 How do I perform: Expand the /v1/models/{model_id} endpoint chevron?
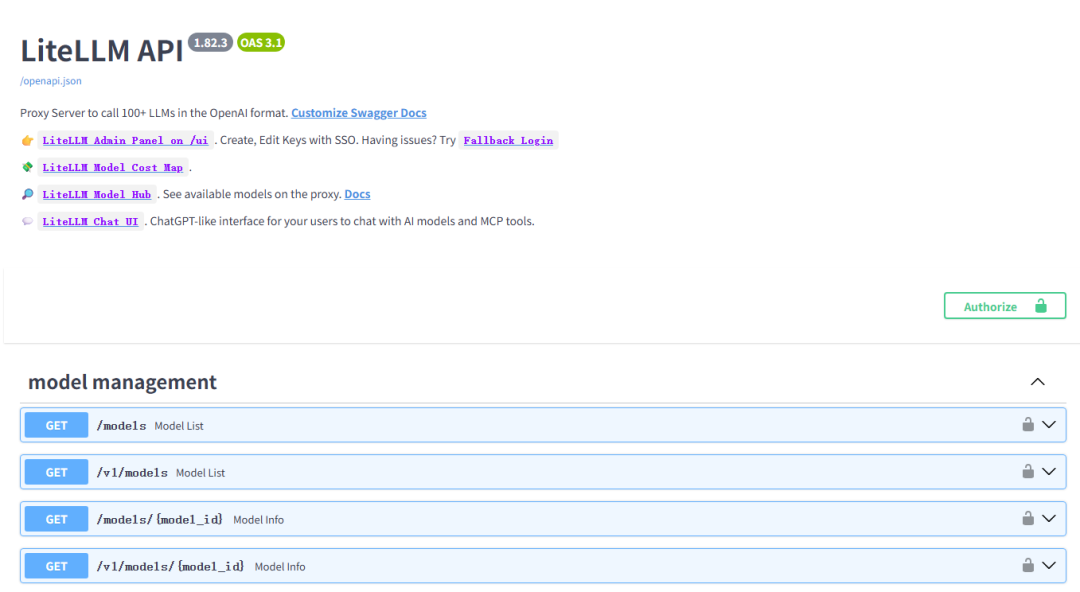pos(1049,566)
